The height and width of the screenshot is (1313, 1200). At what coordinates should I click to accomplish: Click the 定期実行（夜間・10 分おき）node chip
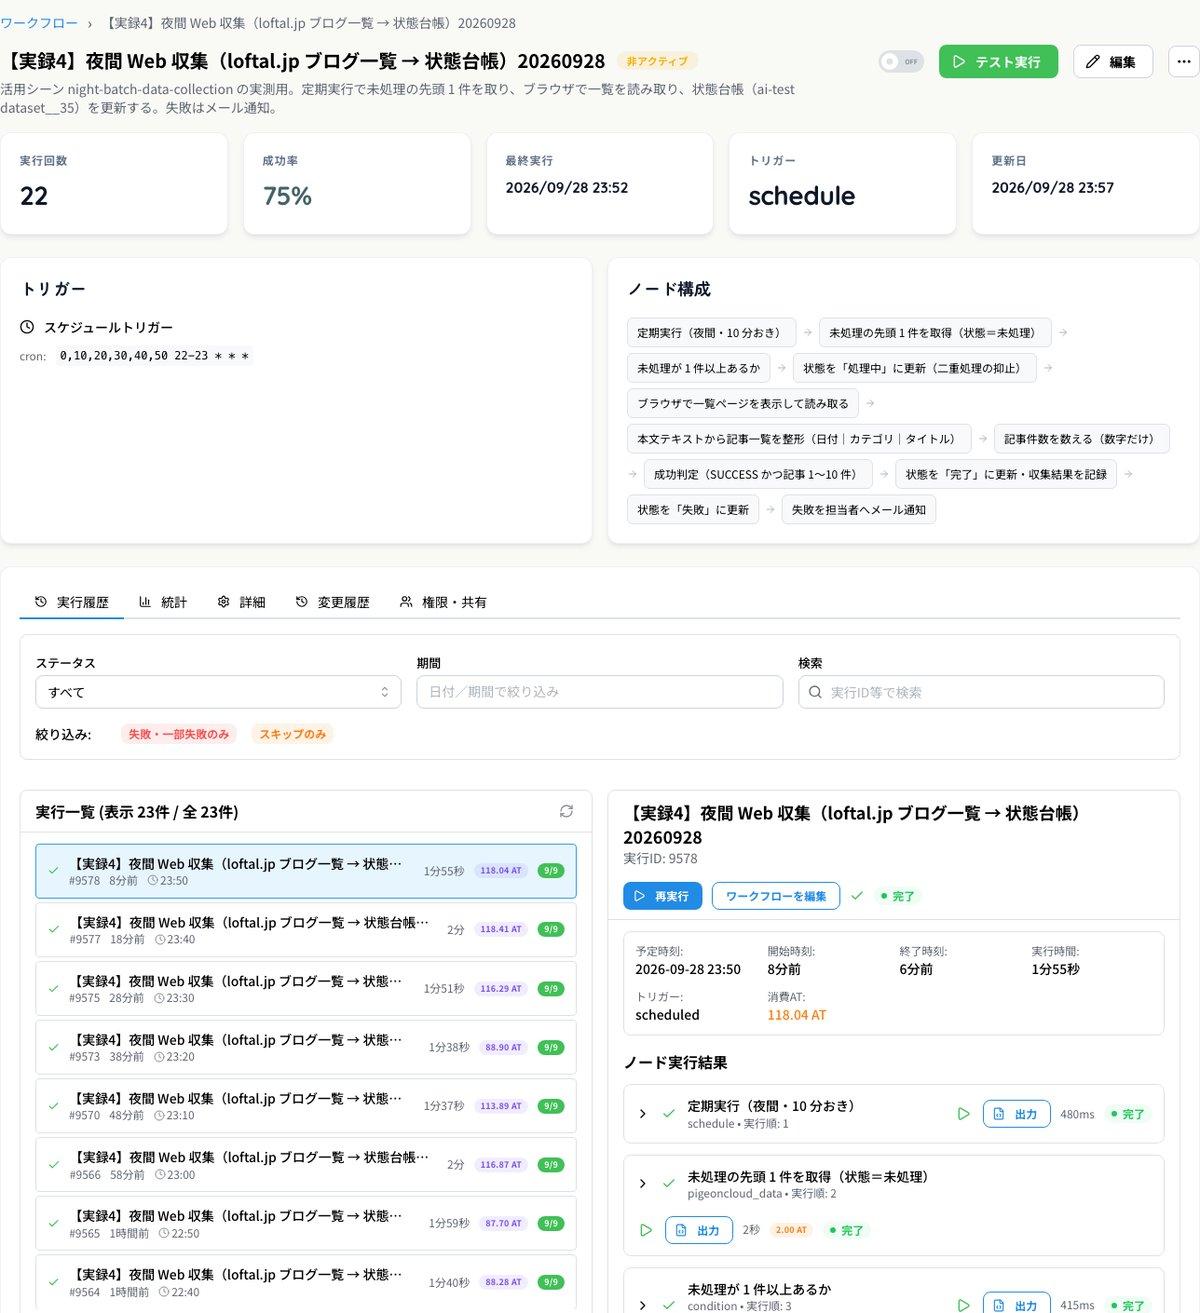[711, 333]
